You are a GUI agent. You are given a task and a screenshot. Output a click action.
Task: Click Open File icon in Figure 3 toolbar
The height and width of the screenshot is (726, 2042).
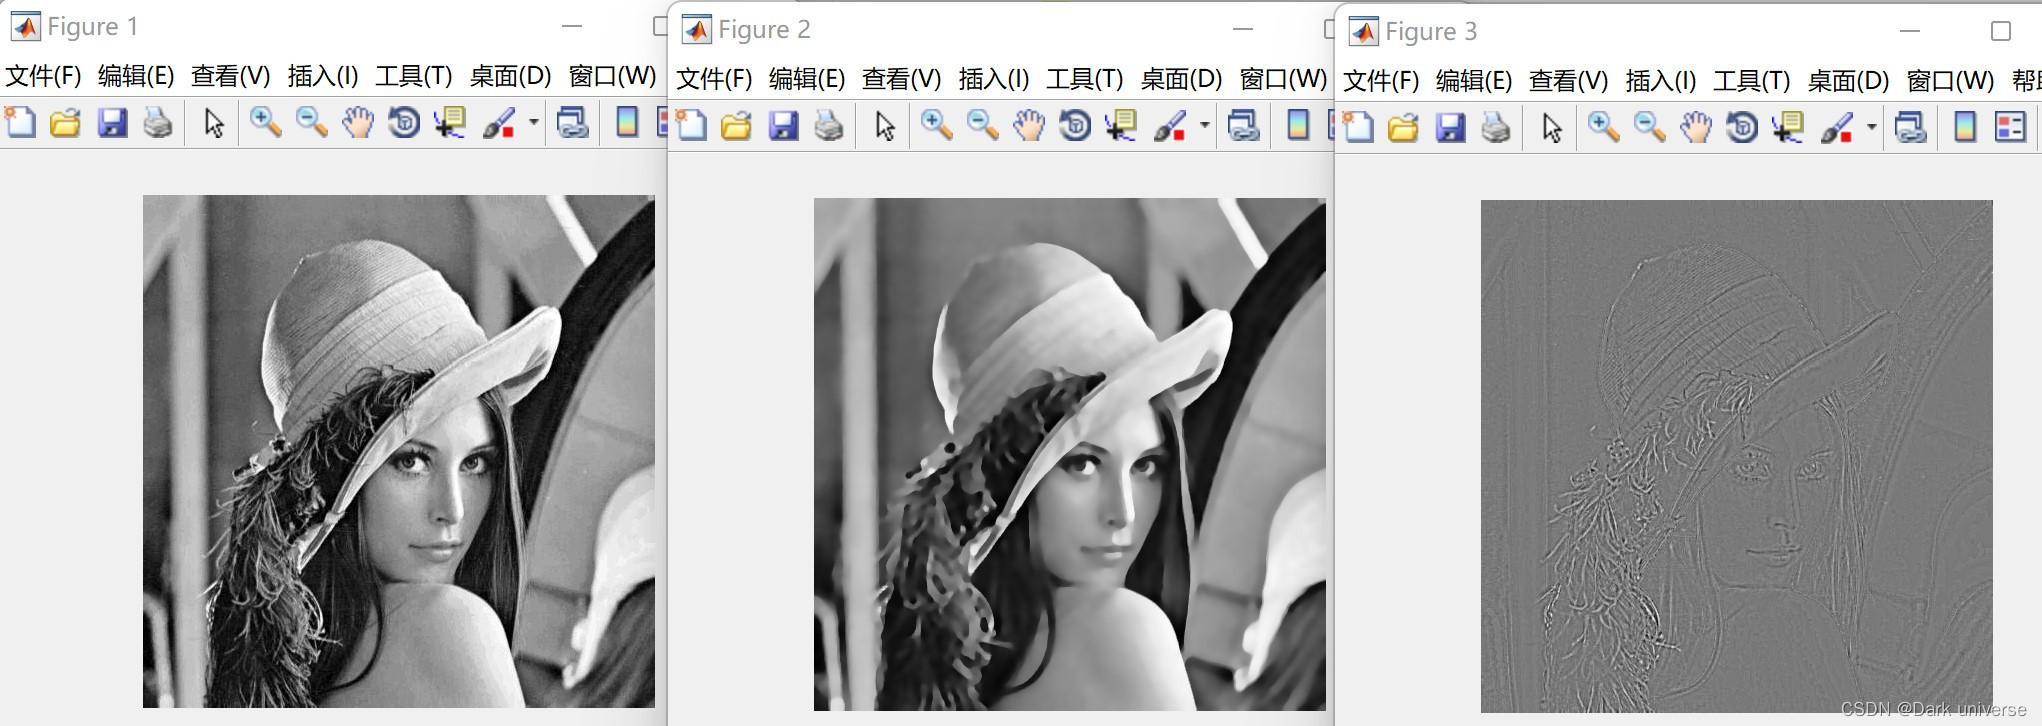click(1404, 128)
